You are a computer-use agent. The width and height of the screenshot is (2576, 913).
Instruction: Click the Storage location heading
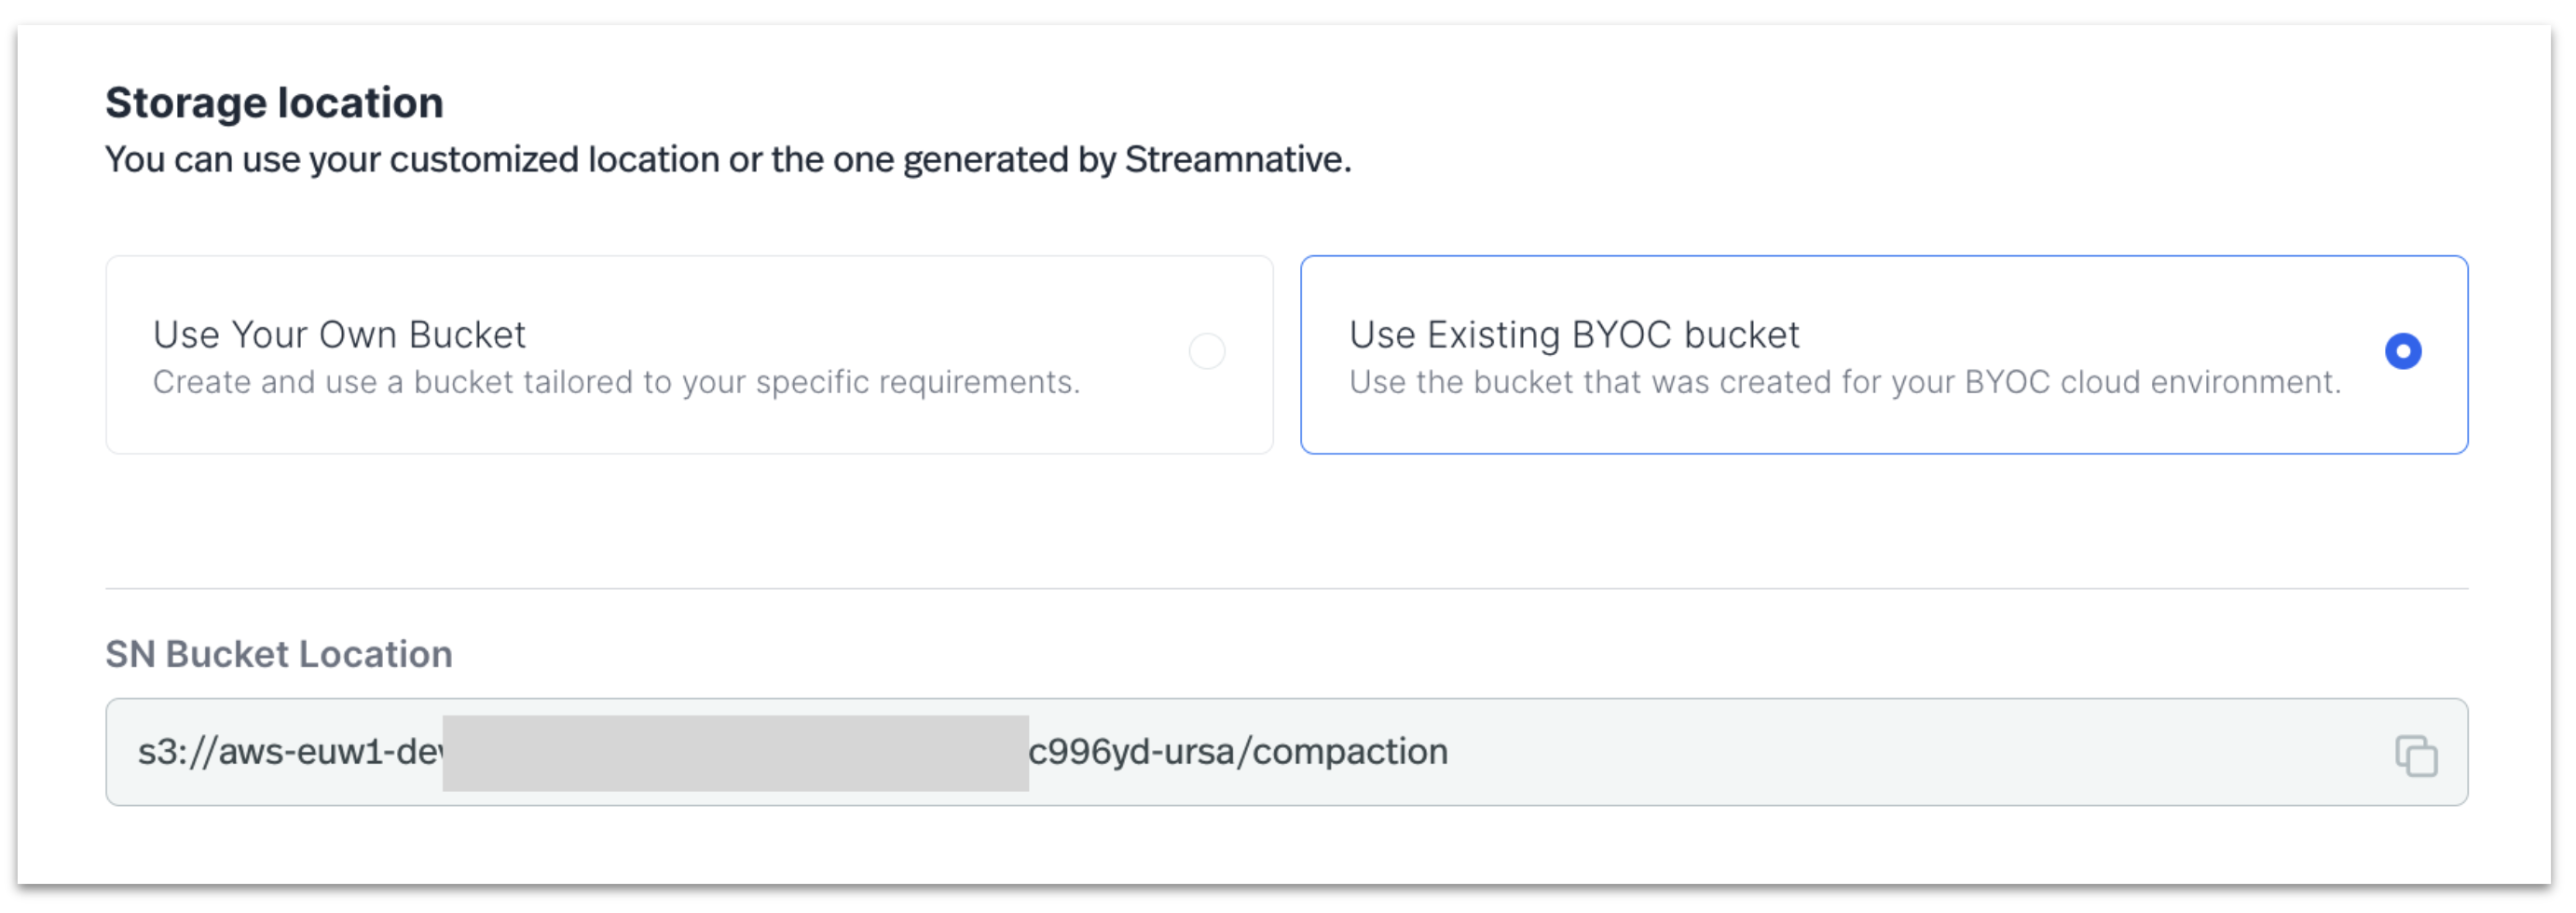[x=274, y=100]
